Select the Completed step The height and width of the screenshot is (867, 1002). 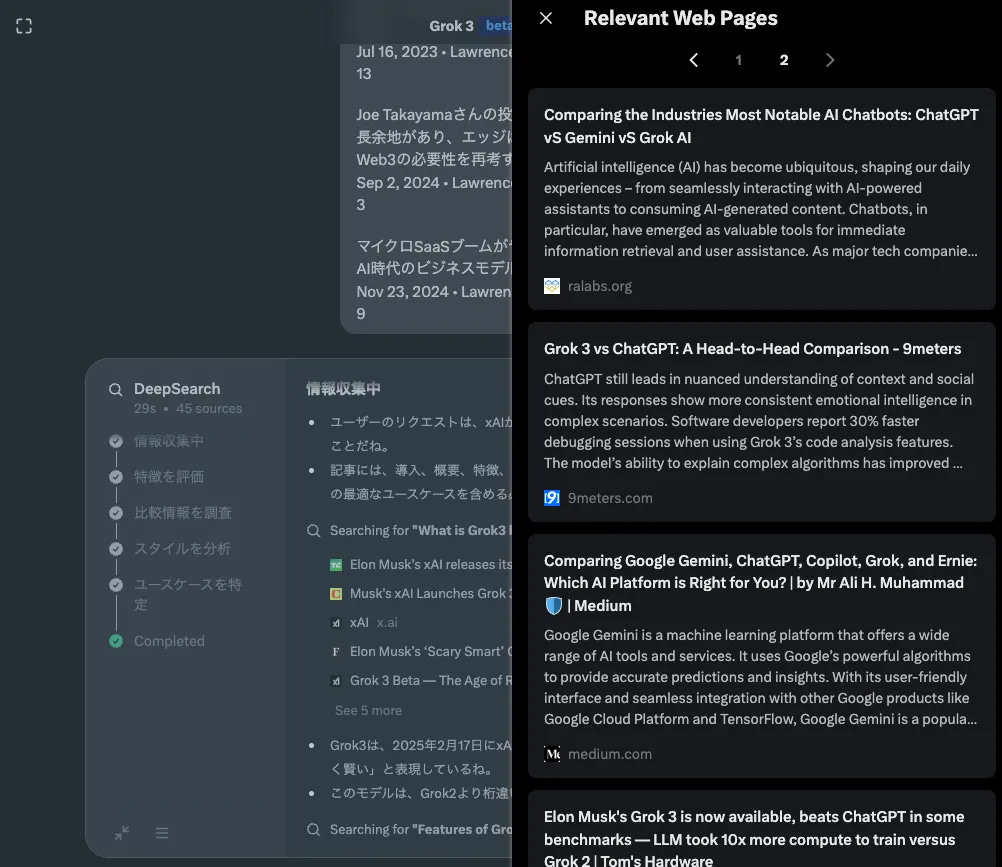coord(169,641)
